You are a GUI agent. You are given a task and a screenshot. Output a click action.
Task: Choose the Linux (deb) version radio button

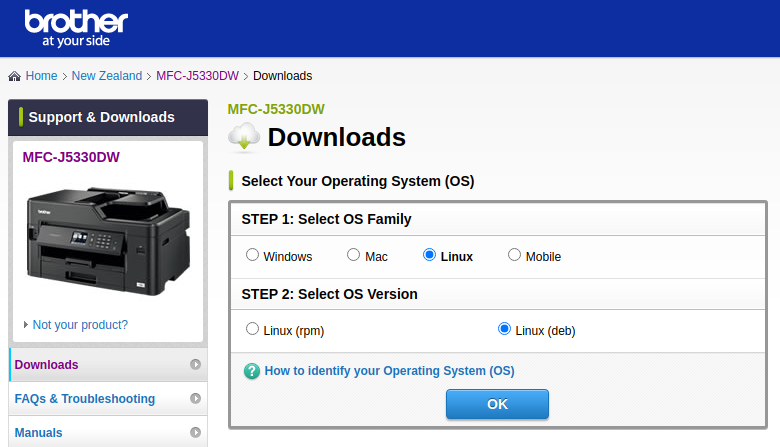point(504,329)
